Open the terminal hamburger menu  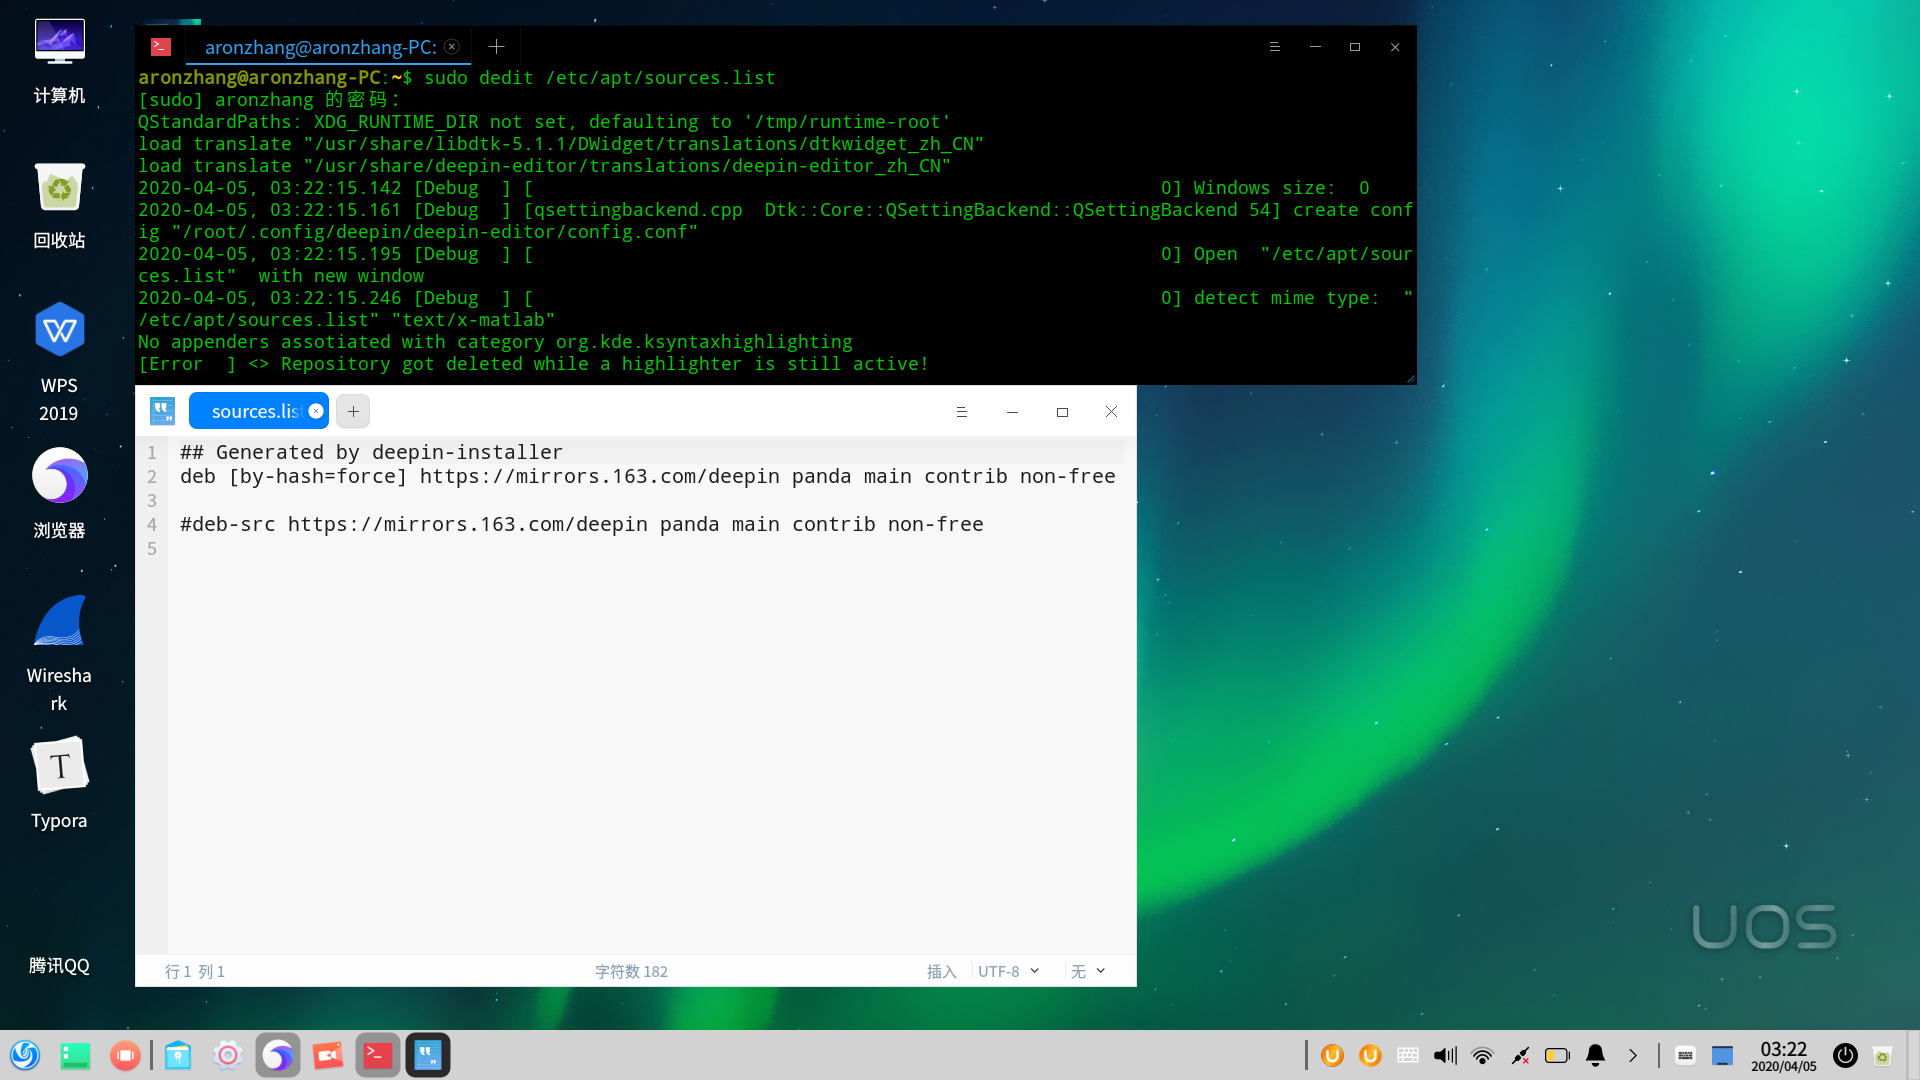pyautogui.click(x=1274, y=47)
